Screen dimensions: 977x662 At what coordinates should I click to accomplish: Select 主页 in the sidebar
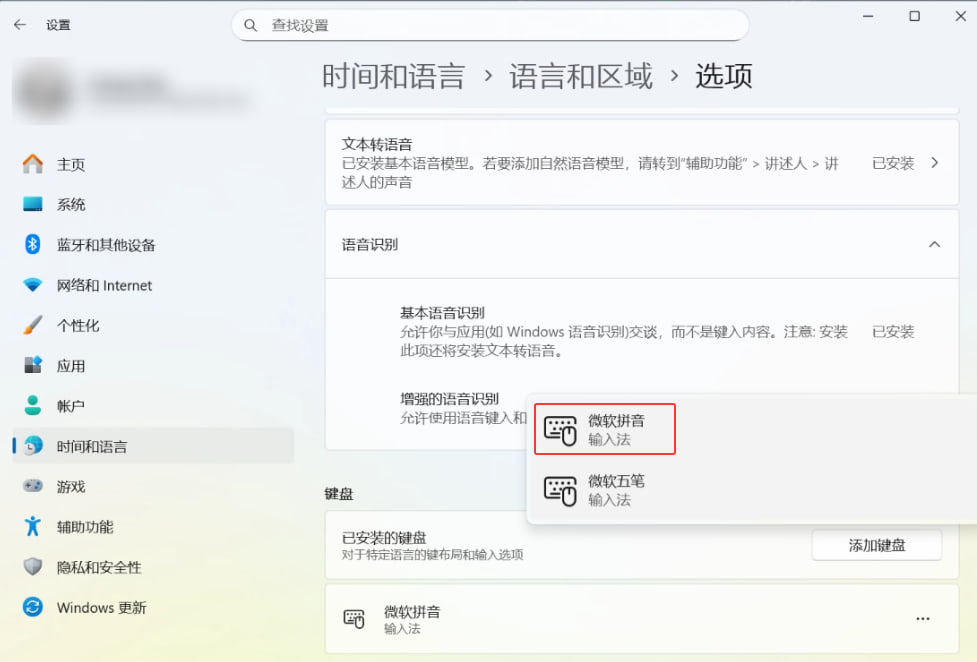[153, 164]
